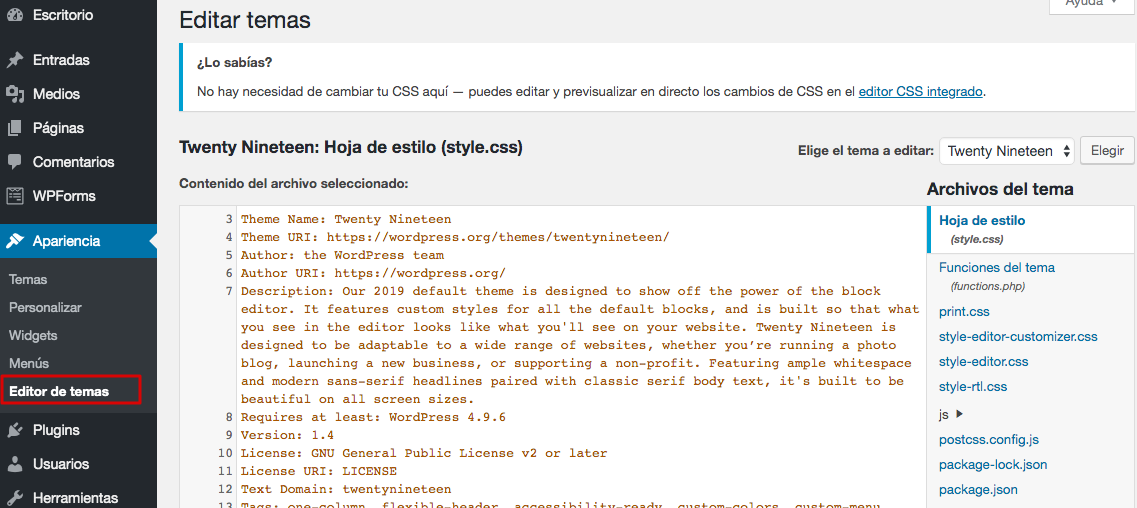Open Personalizar submenu item
This screenshot has height=508, width=1137.
(x=45, y=307)
